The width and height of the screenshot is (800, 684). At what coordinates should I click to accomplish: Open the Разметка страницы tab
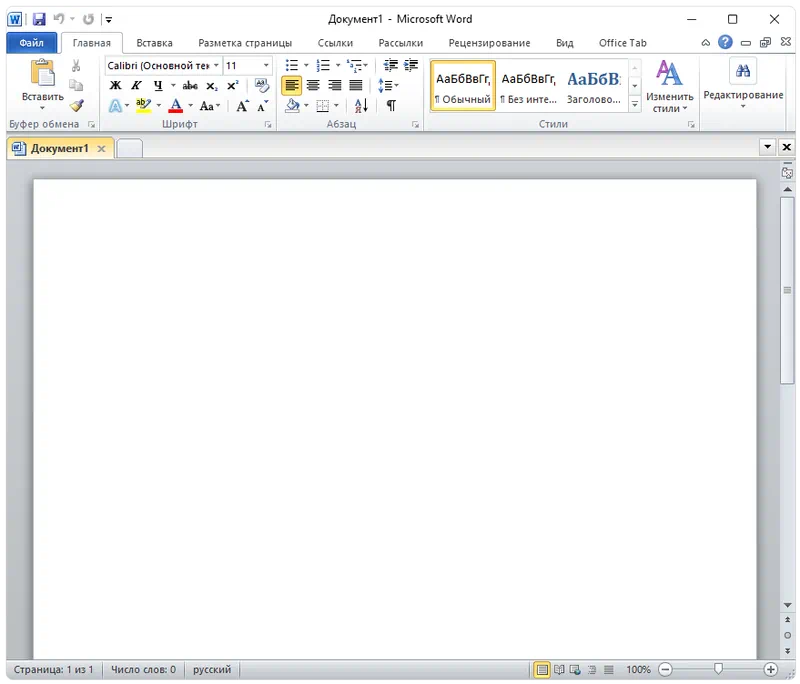click(x=245, y=43)
